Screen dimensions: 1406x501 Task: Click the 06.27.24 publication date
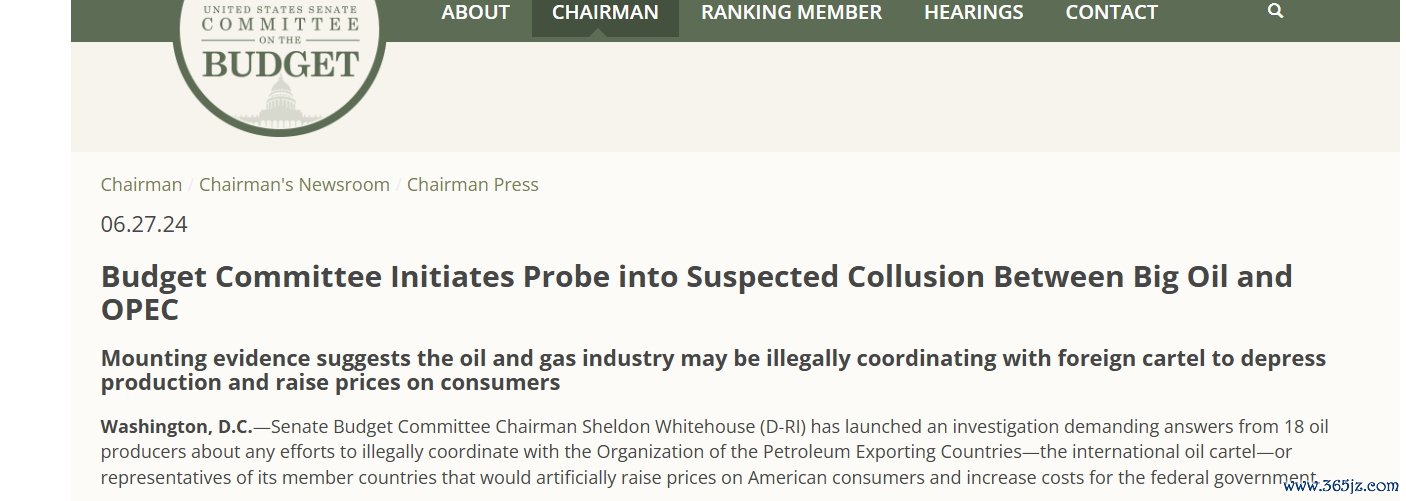click(x=144, y=224)
